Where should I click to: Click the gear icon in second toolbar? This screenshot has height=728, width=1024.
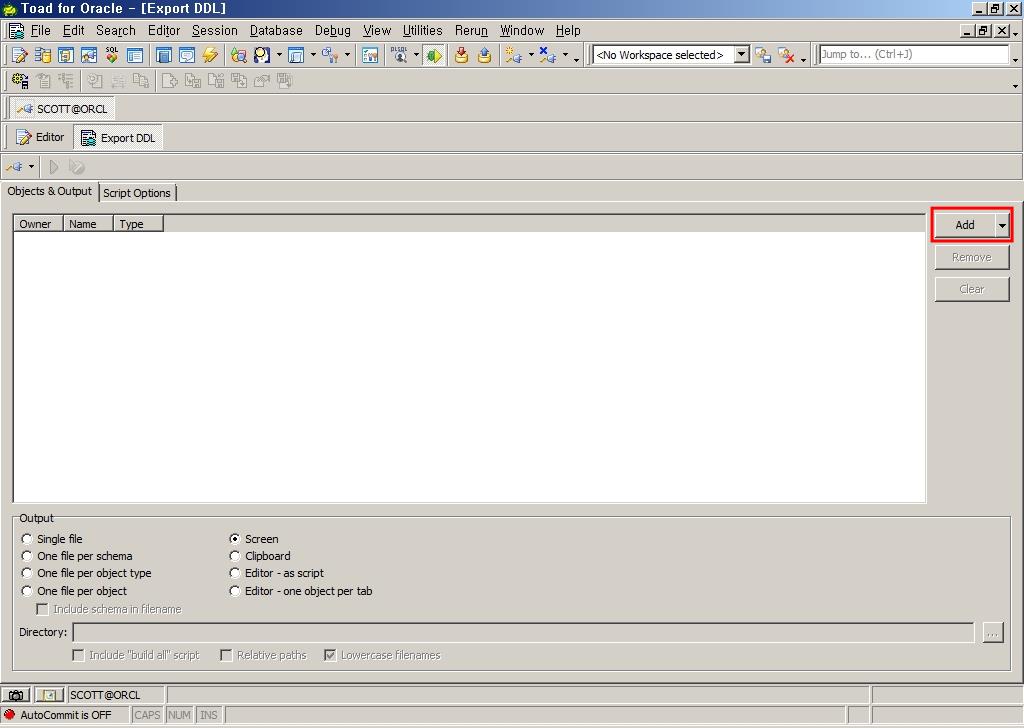(19, 81)
